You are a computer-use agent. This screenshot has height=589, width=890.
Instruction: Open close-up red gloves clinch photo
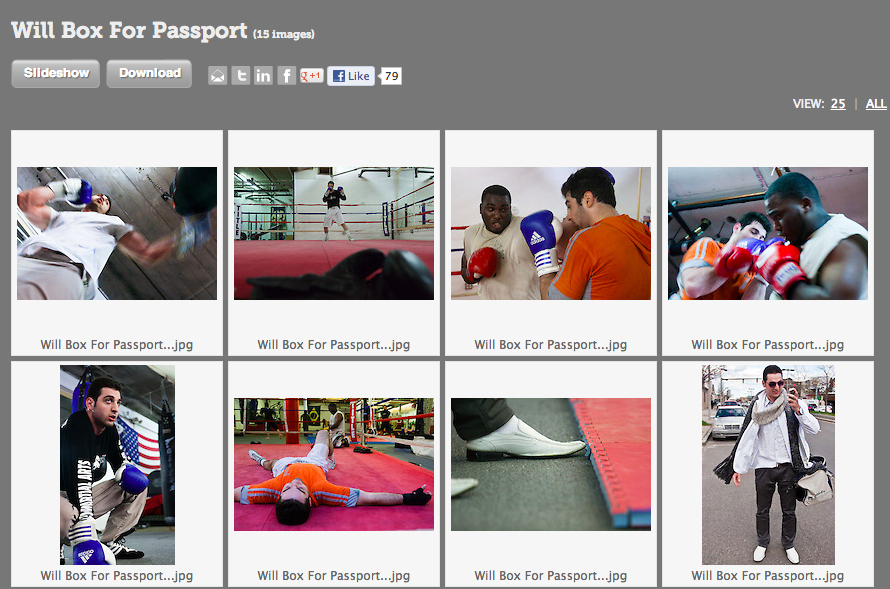tap(767, 233)
